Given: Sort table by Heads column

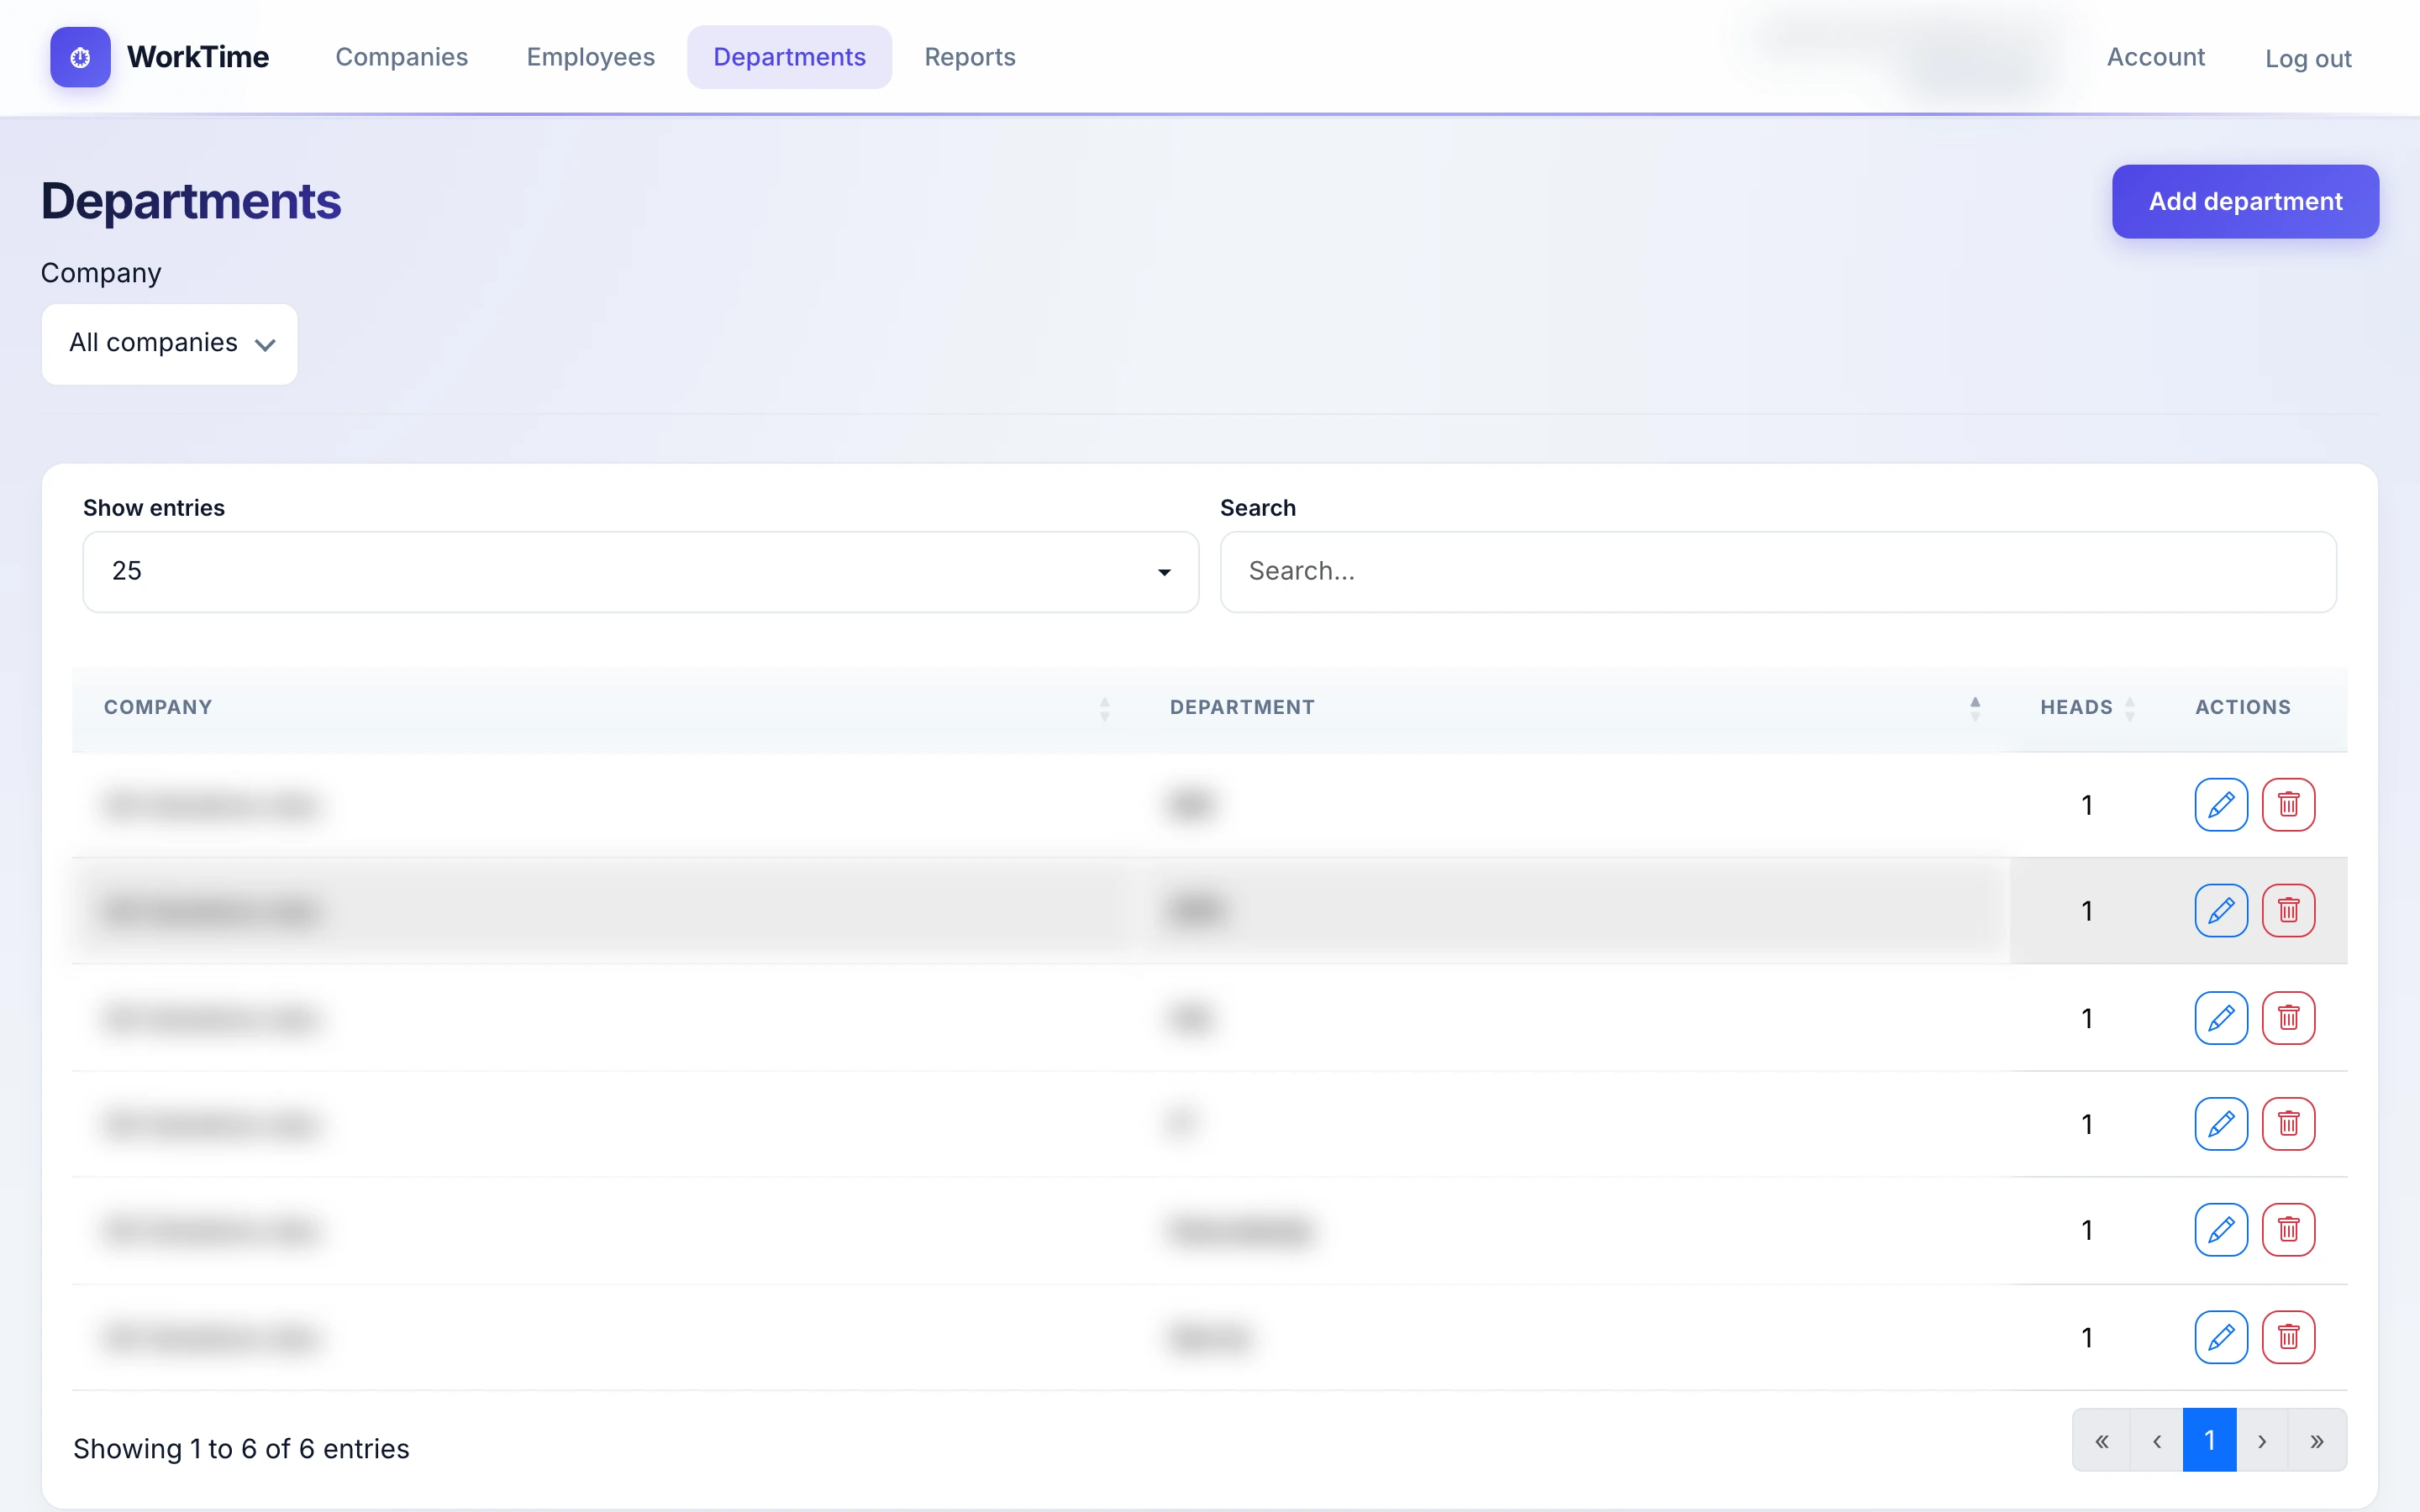Looking at the screenshot, I should click(2086, 708).
